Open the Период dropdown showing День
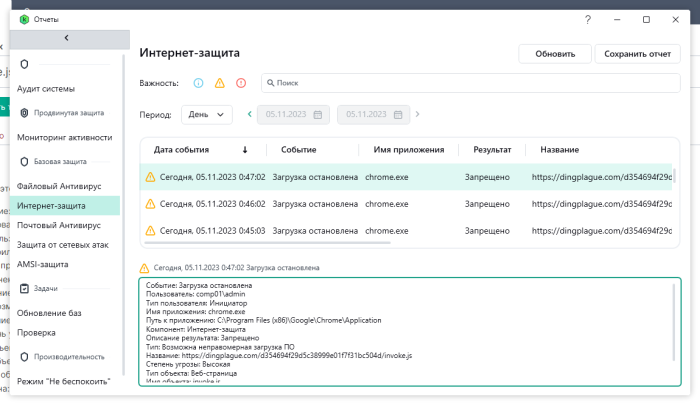 tap(207, 115)
